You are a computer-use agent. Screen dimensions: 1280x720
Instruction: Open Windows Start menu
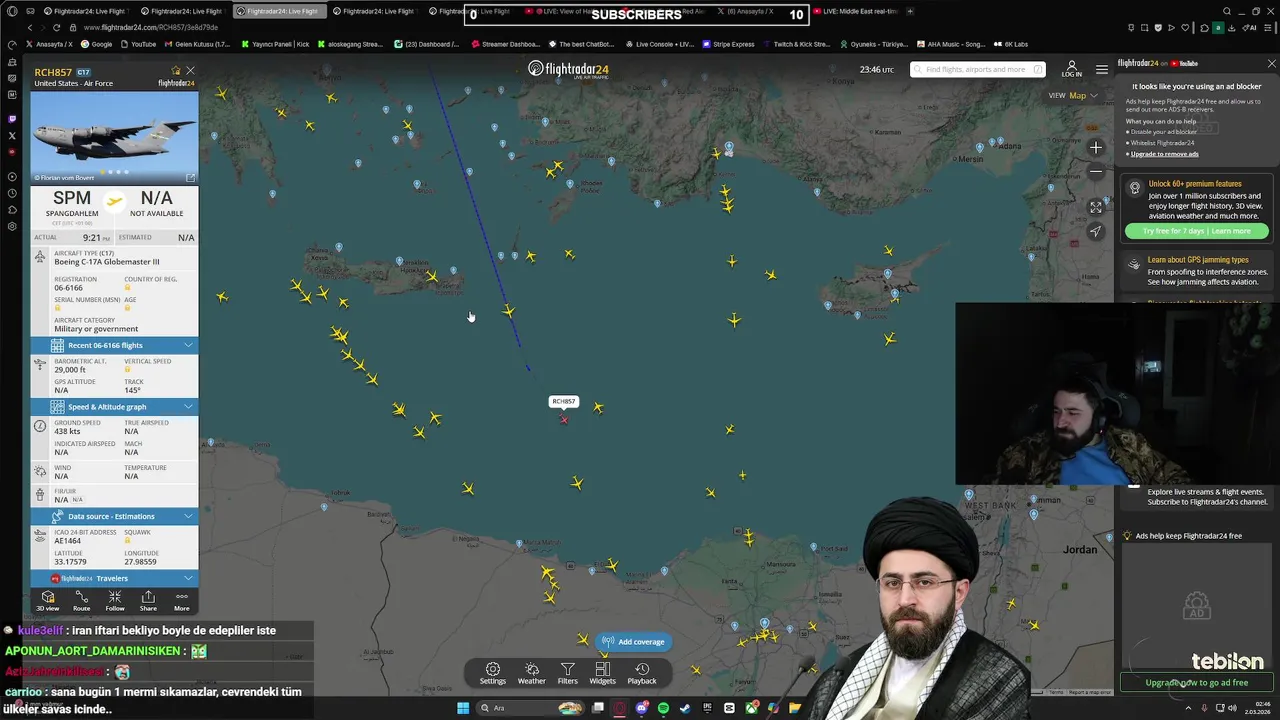click(x=463, y=708)
